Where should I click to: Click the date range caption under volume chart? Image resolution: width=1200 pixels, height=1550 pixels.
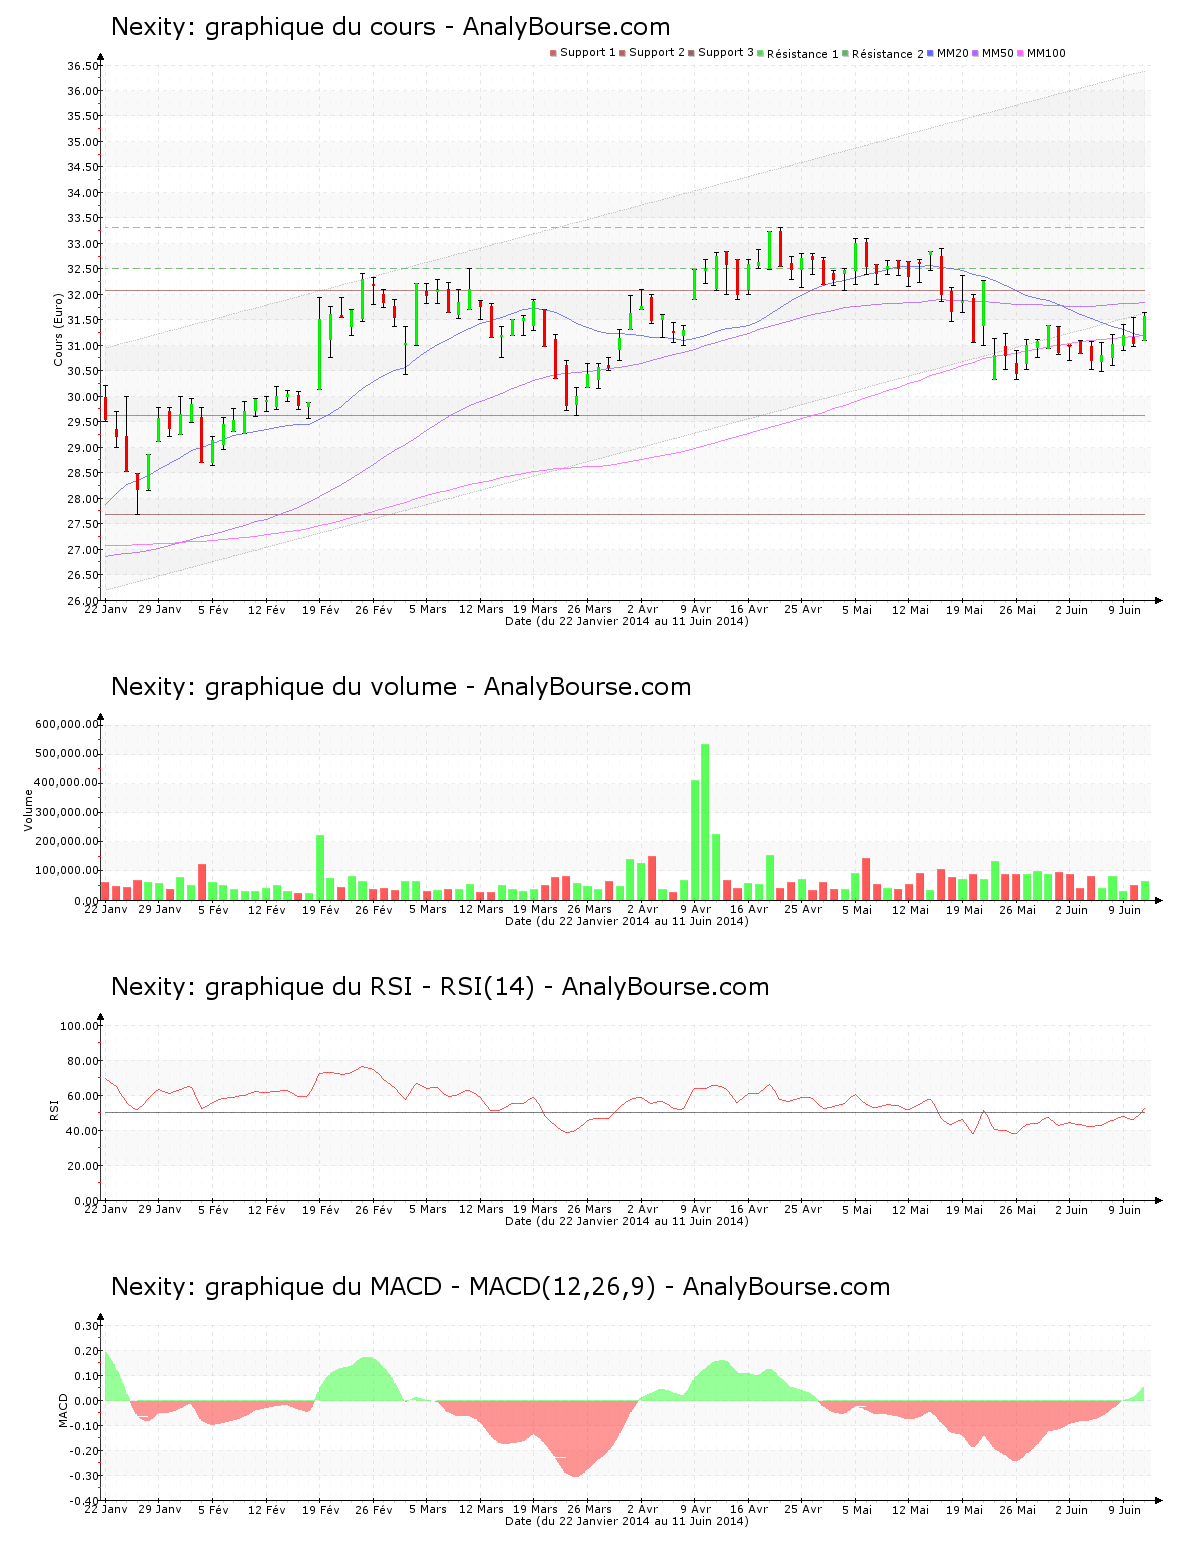click(627, 921)
